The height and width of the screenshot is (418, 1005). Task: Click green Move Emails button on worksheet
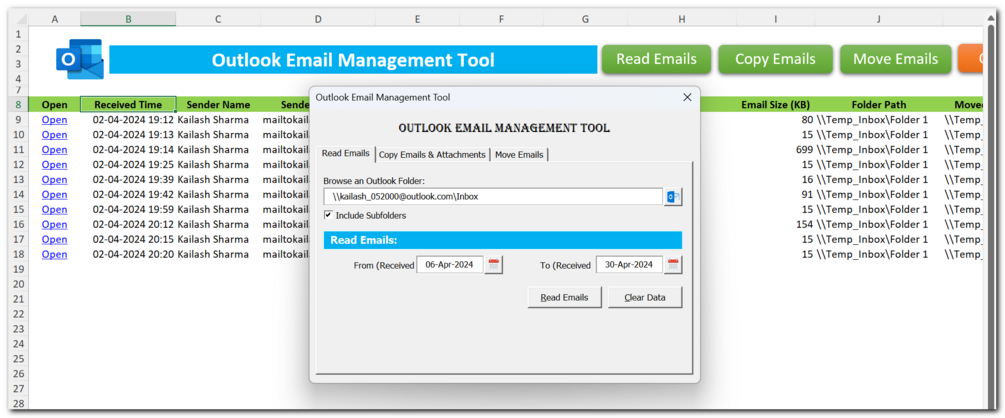tap(895, 60)
